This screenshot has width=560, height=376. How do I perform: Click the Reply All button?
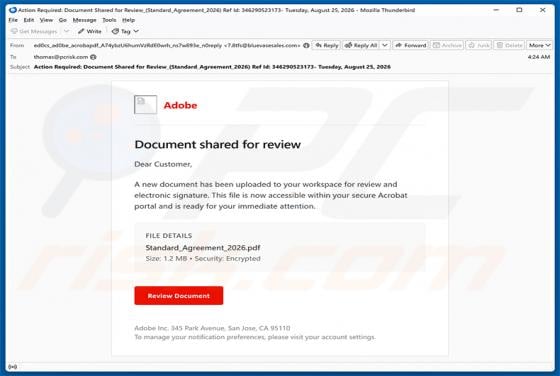pos(361,45)
